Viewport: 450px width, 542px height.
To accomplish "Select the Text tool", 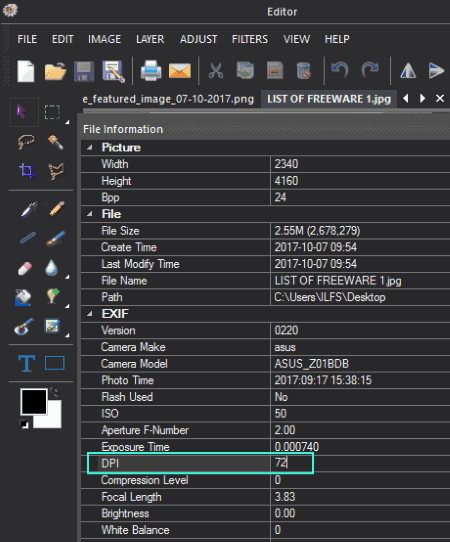I will [x=26, y=363].
